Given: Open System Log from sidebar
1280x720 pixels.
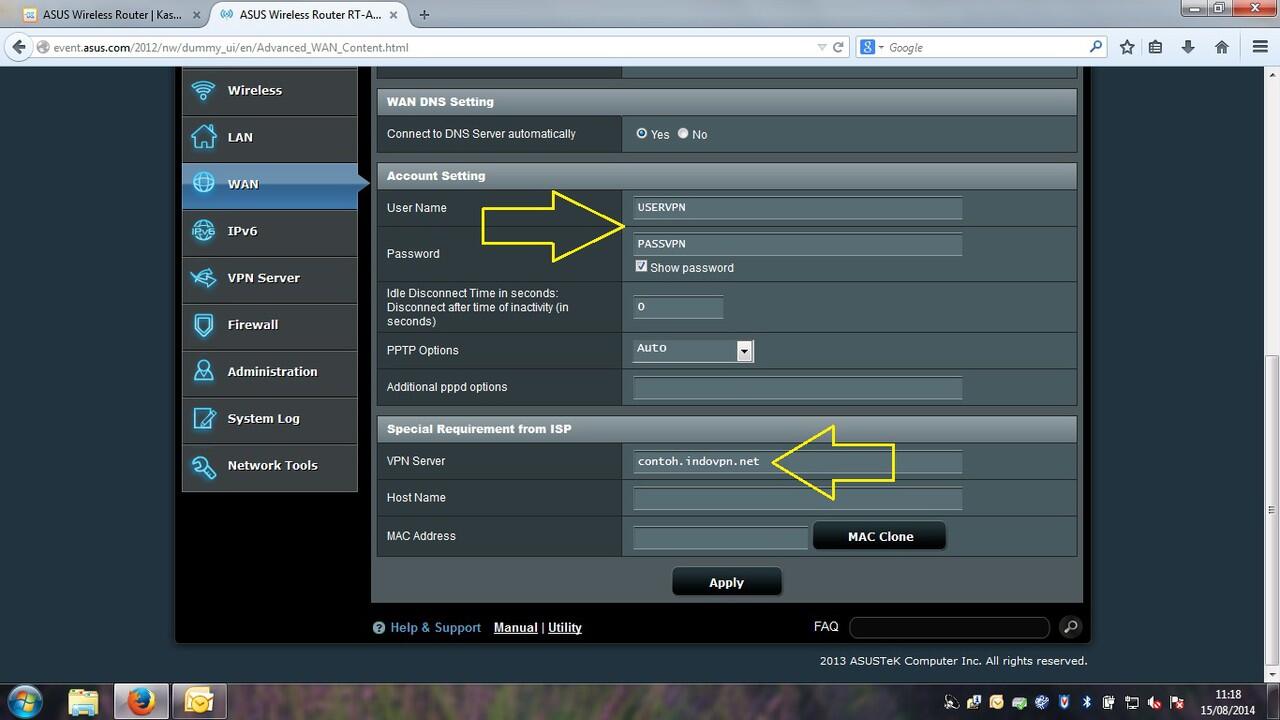Looking at the screenshot, I should (270, 418).
